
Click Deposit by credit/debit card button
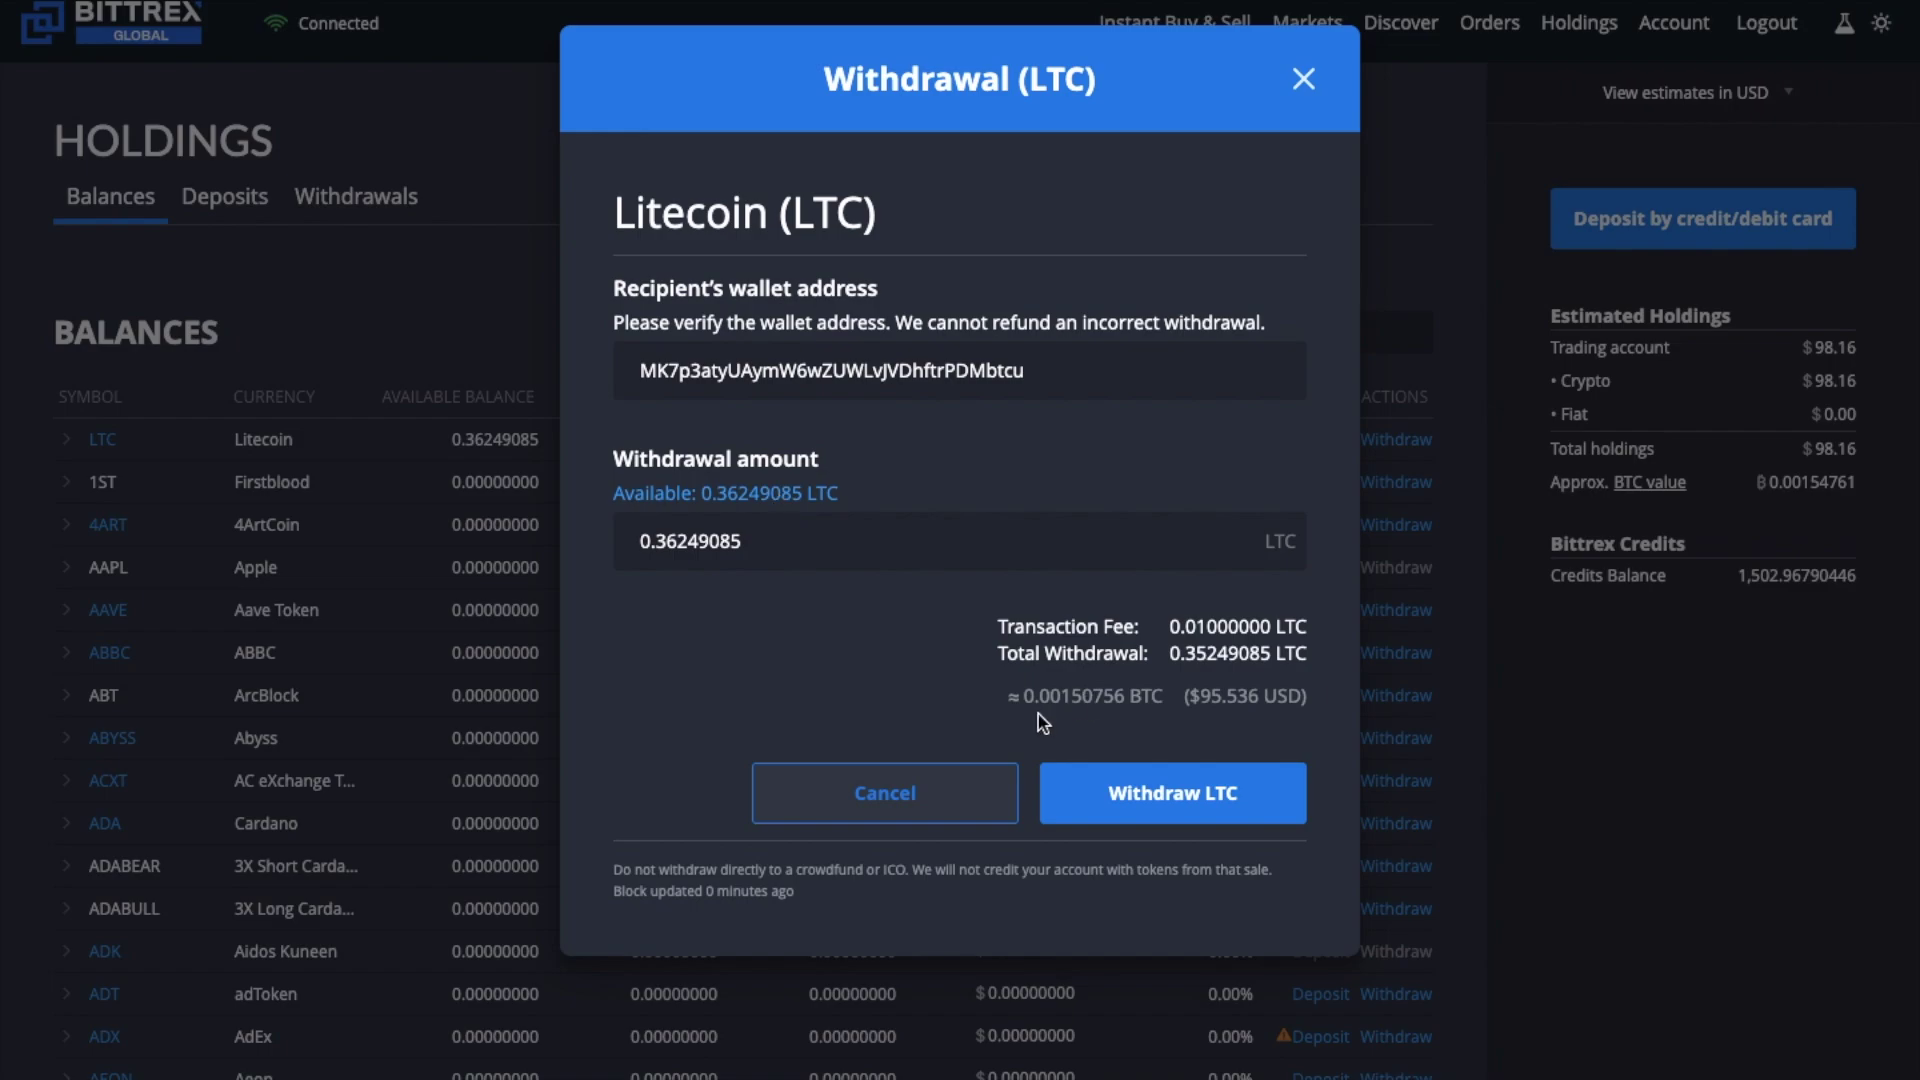click(x=1702, y=218)
